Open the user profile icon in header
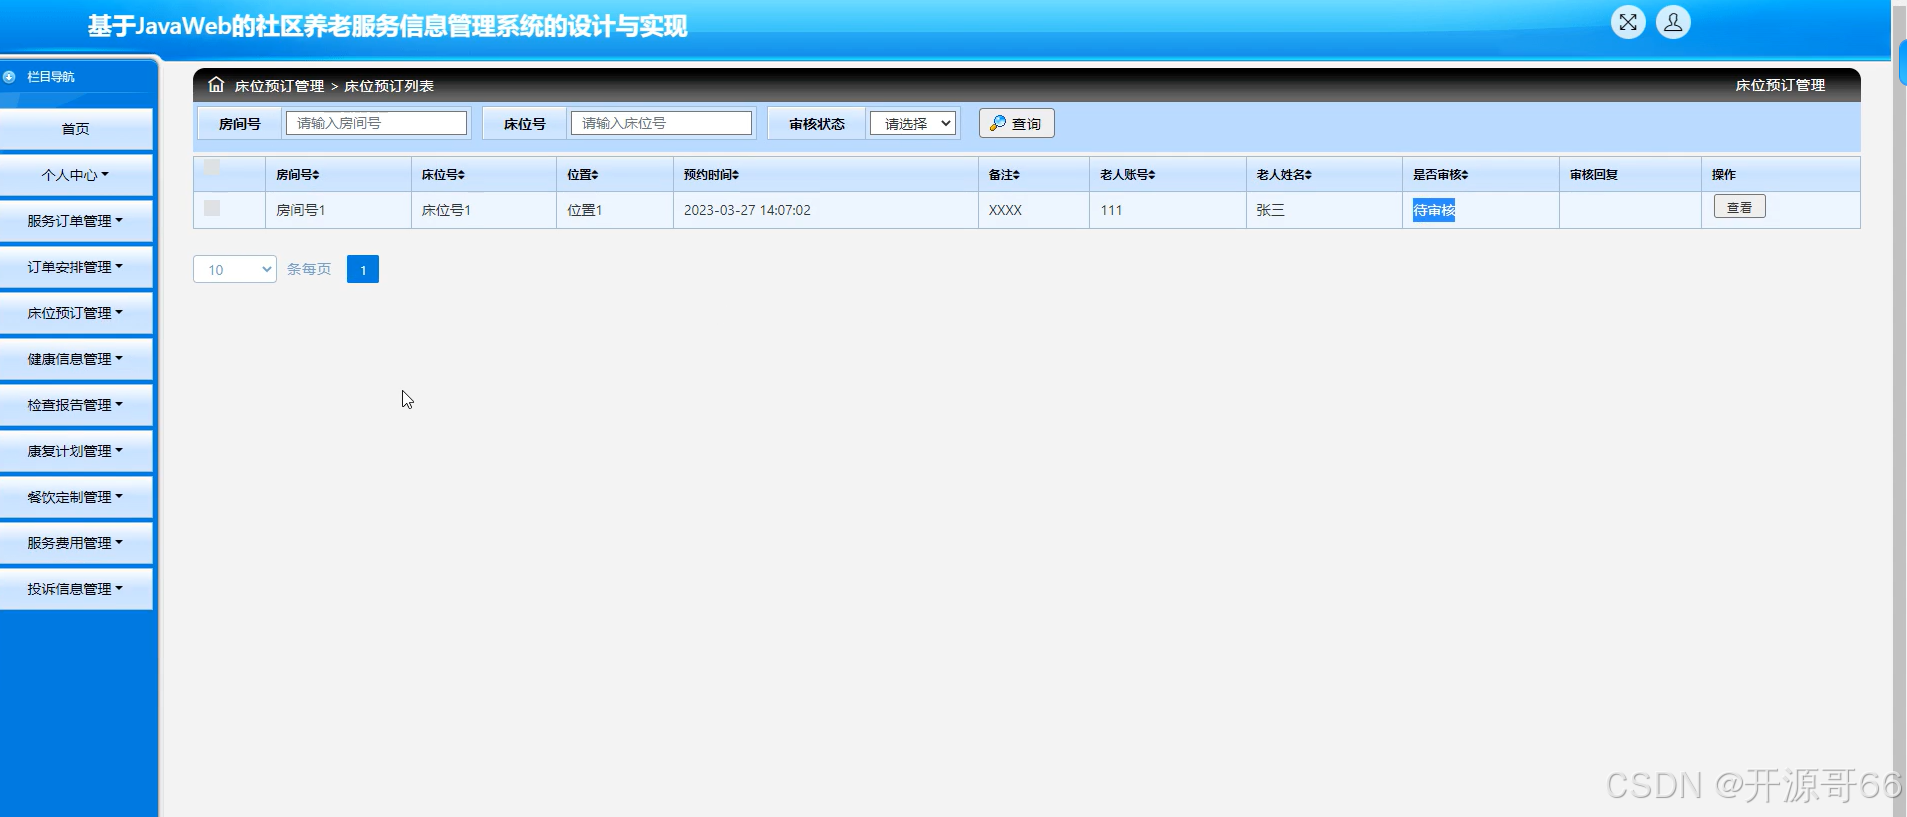Image resolution: width=1907 pixels, height=817 pixels. [x=1673, y=22]
